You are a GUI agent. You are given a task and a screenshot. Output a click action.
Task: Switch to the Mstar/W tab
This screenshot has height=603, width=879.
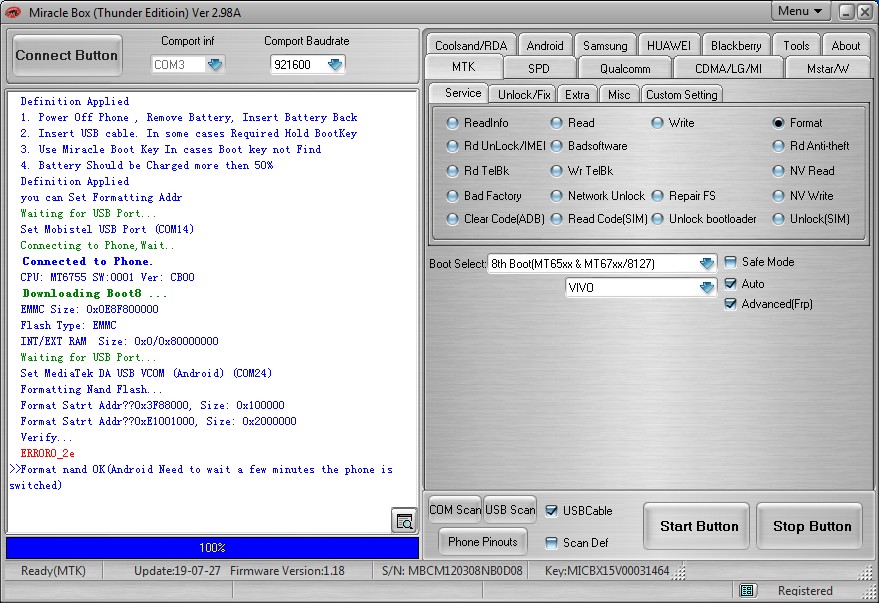pyautogui.click(x=827, y=68)
